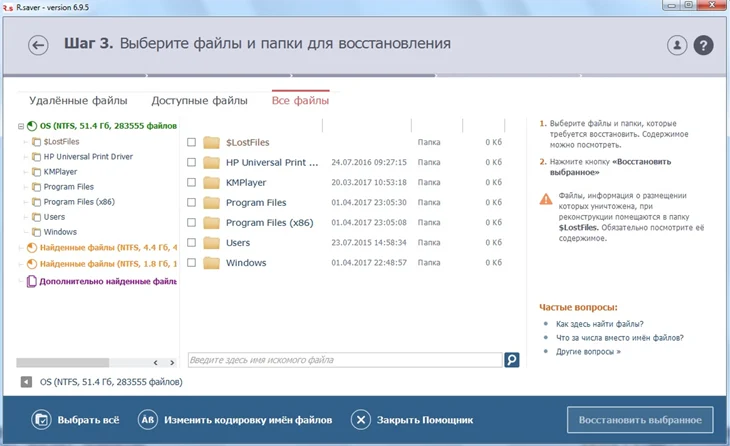Click Найденные файлы (NTFS, 4.4 Гб) label
This screenshot has height=446, width=730.
[x=108, y=248]
